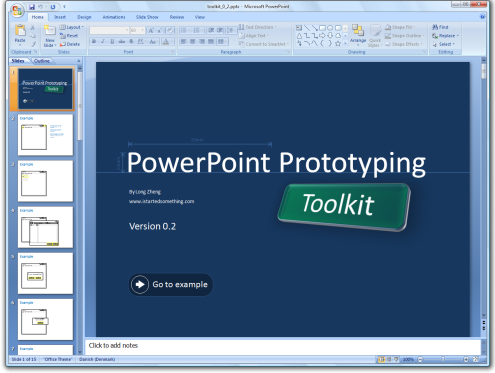Copy the selection

(33, 36)
